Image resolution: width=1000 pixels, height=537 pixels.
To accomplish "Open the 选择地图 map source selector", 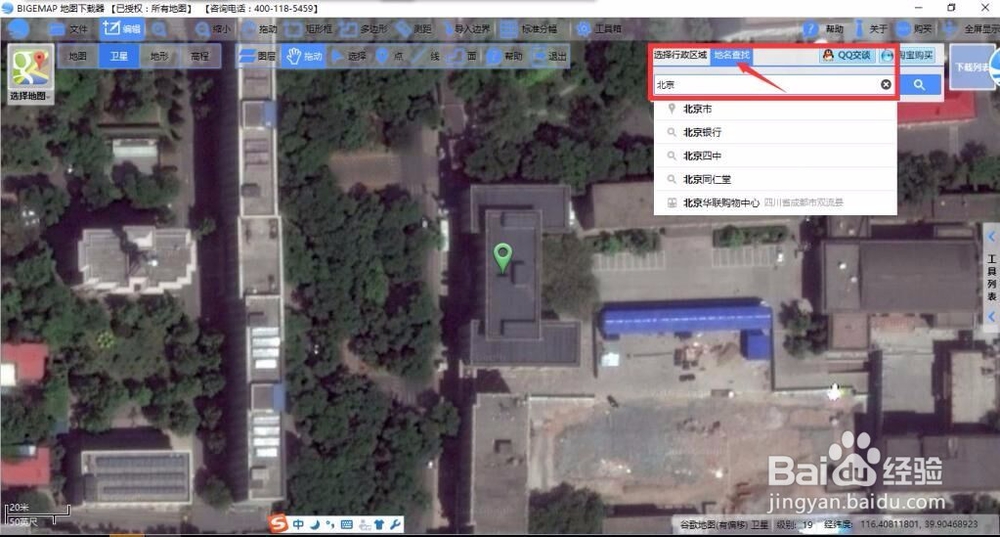I will pos(29,75).
